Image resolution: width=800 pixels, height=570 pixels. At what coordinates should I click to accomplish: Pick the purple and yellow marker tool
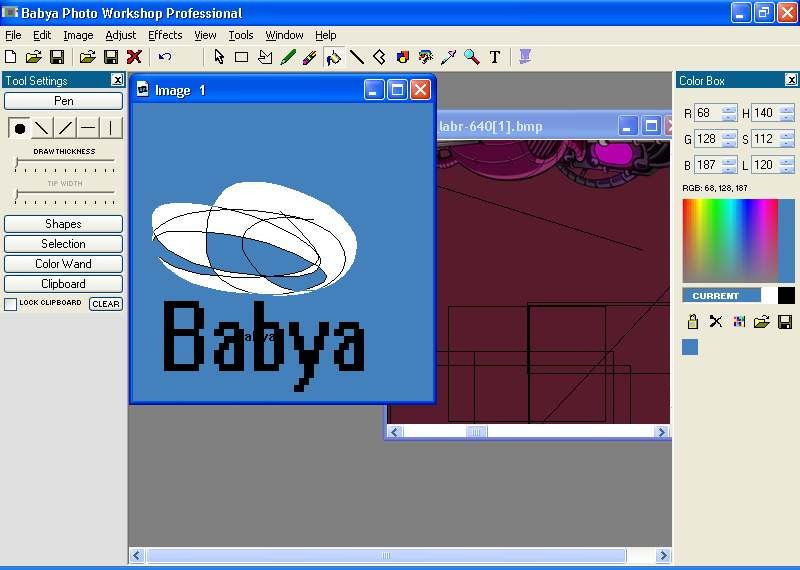[x=310, y=57]
